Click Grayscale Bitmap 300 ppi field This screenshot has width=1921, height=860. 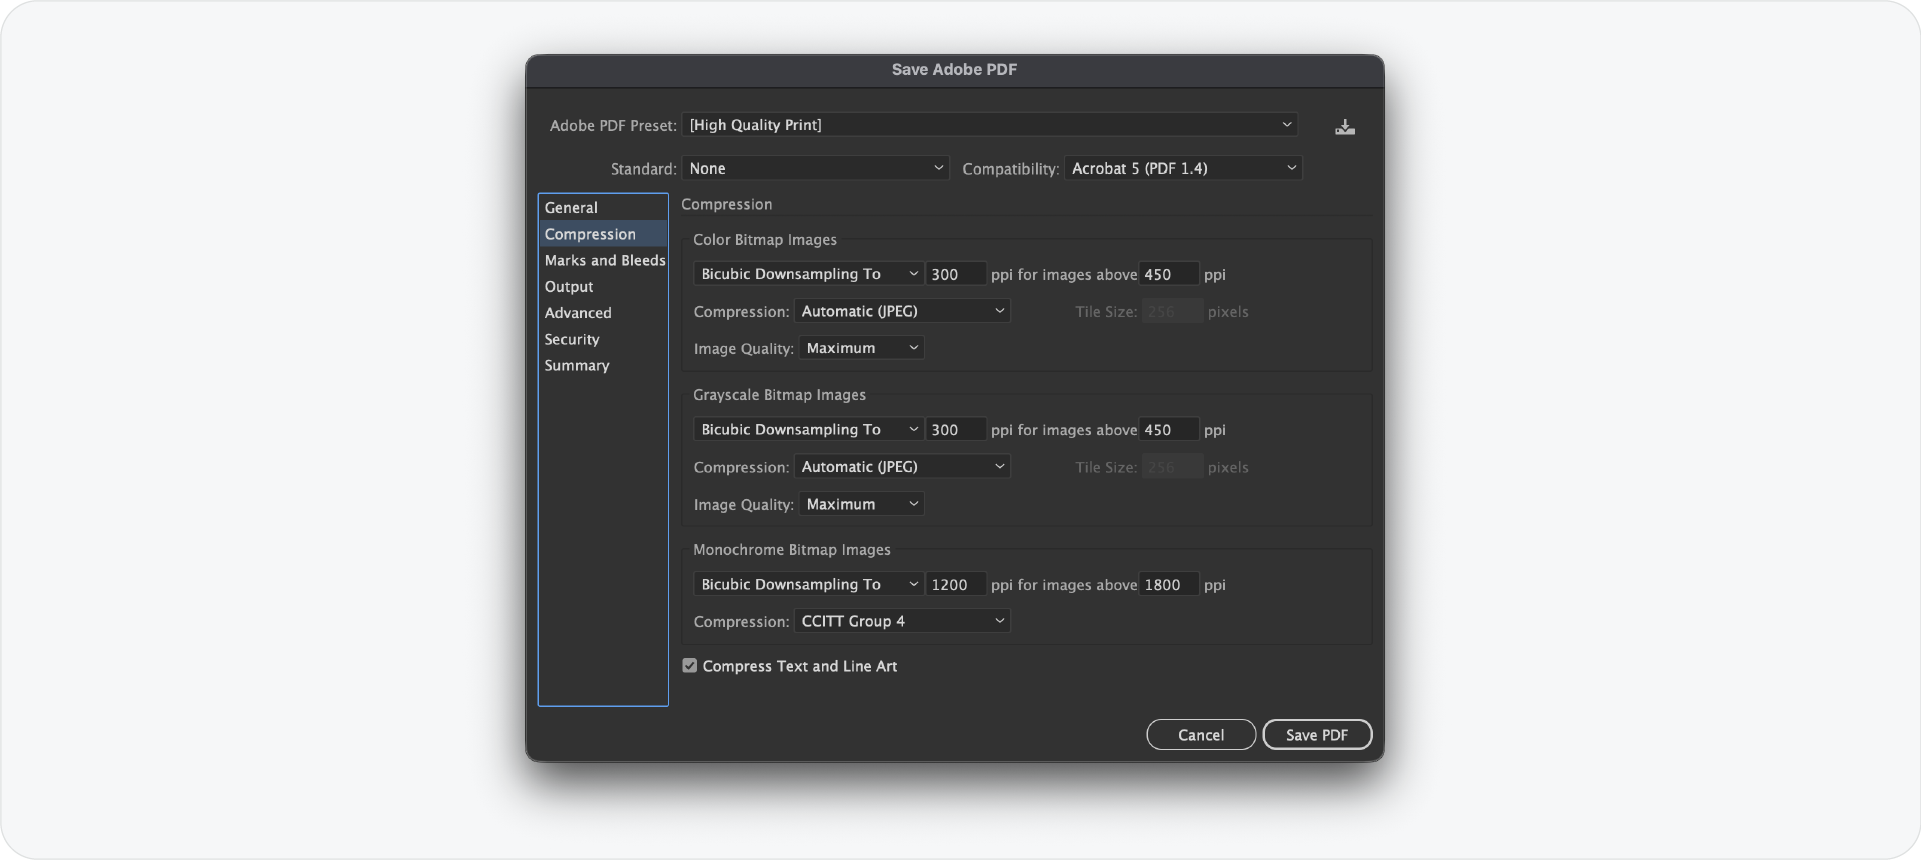[956, 430]
